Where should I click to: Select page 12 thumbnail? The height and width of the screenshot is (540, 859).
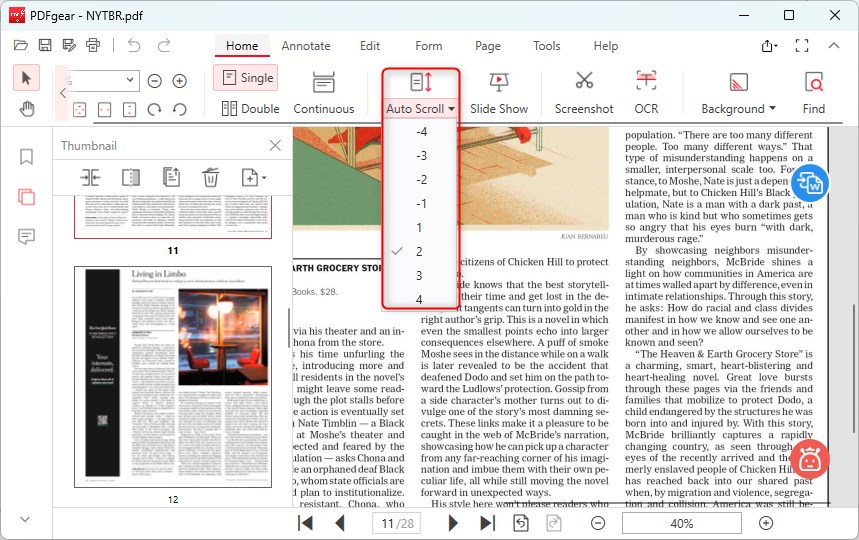click(x=173, y=377)
